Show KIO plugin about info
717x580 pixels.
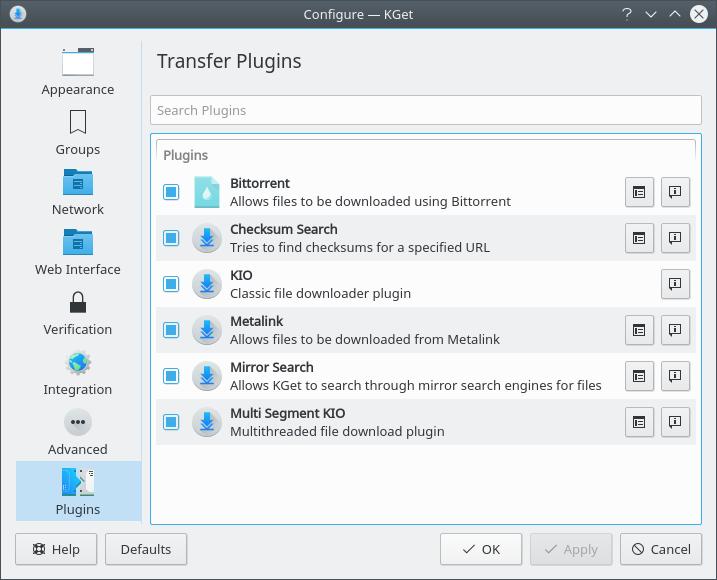click(x=675, y=284)
